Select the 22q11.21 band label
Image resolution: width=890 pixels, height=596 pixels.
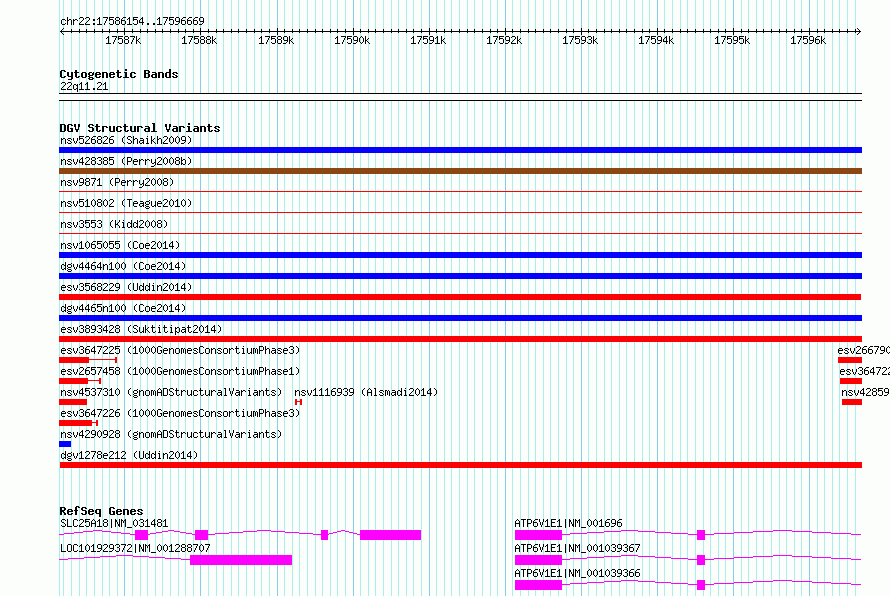(84, 86)
